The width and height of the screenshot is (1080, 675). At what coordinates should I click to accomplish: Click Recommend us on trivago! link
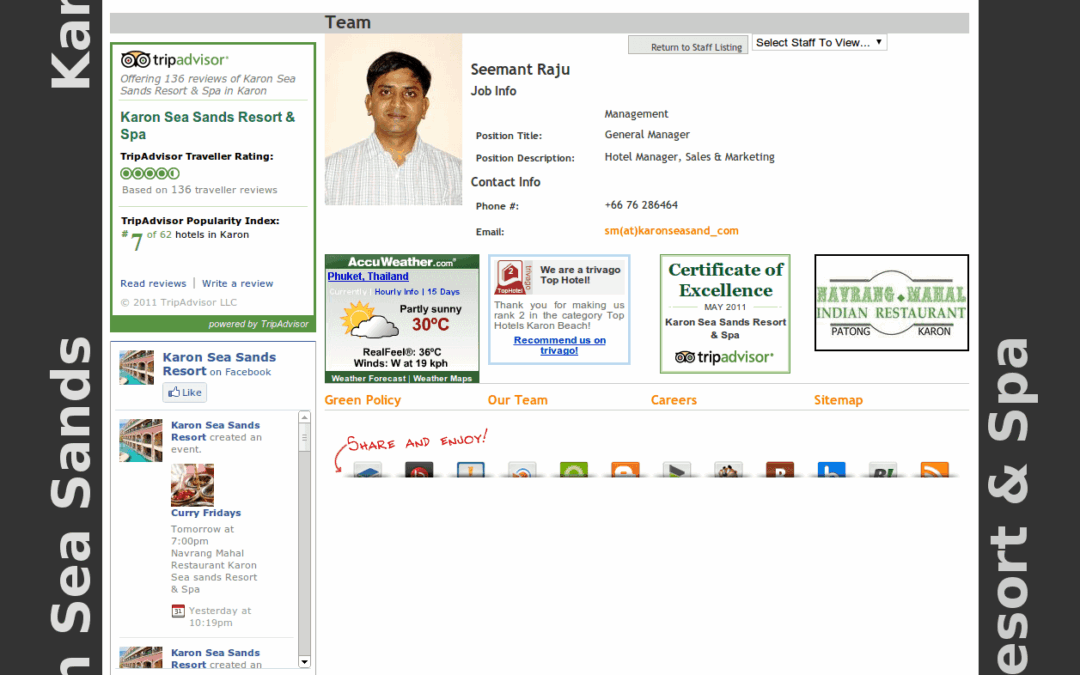click(559, 345)
